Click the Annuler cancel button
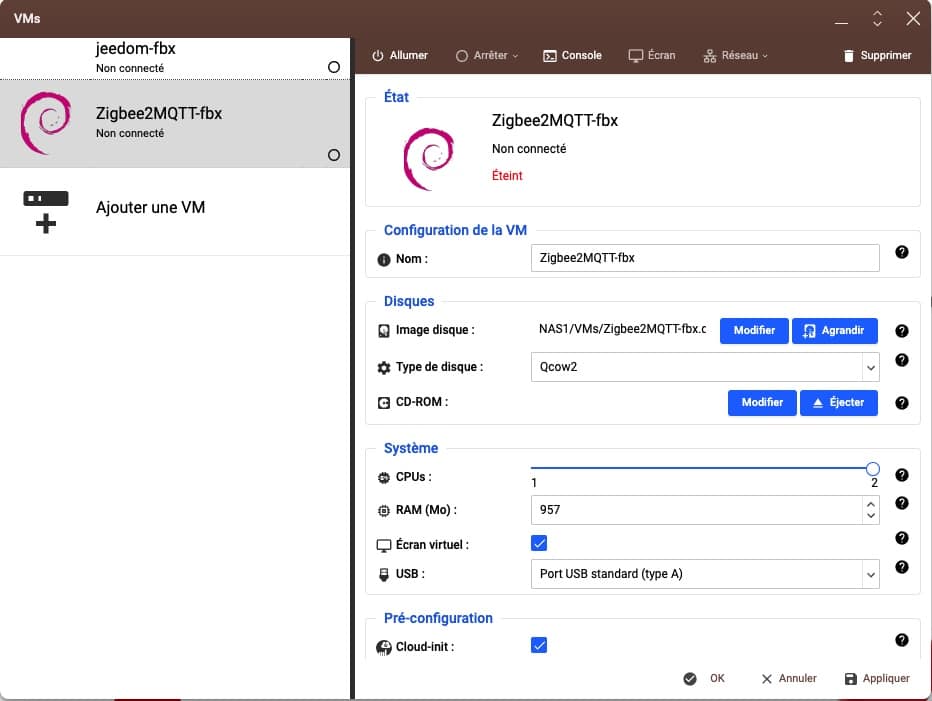Viewport: 932px width, 701px height. (x=789, y=678)
